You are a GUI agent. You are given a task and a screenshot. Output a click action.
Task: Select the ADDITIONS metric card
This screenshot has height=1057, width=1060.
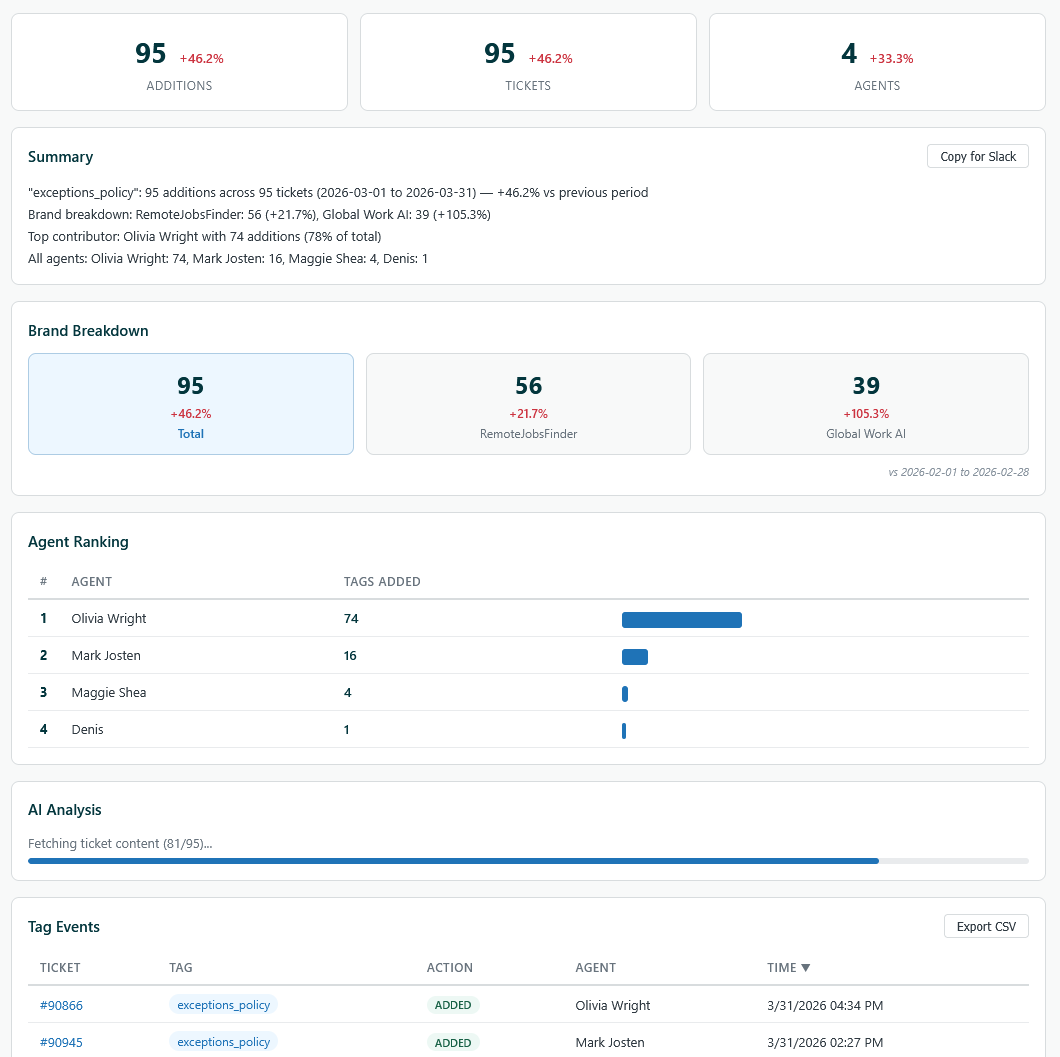point(179,61)
